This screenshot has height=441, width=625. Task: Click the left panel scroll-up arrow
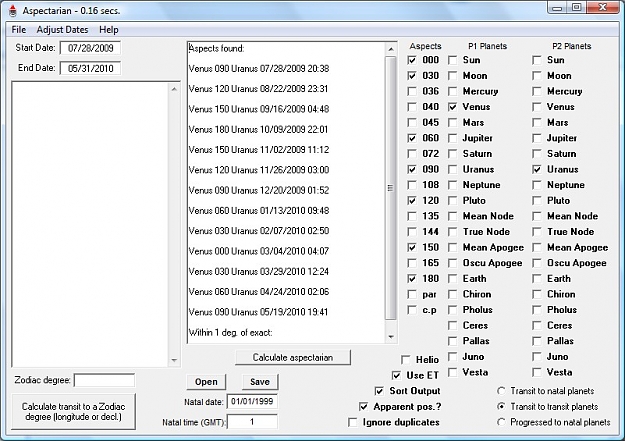[174, 89]
